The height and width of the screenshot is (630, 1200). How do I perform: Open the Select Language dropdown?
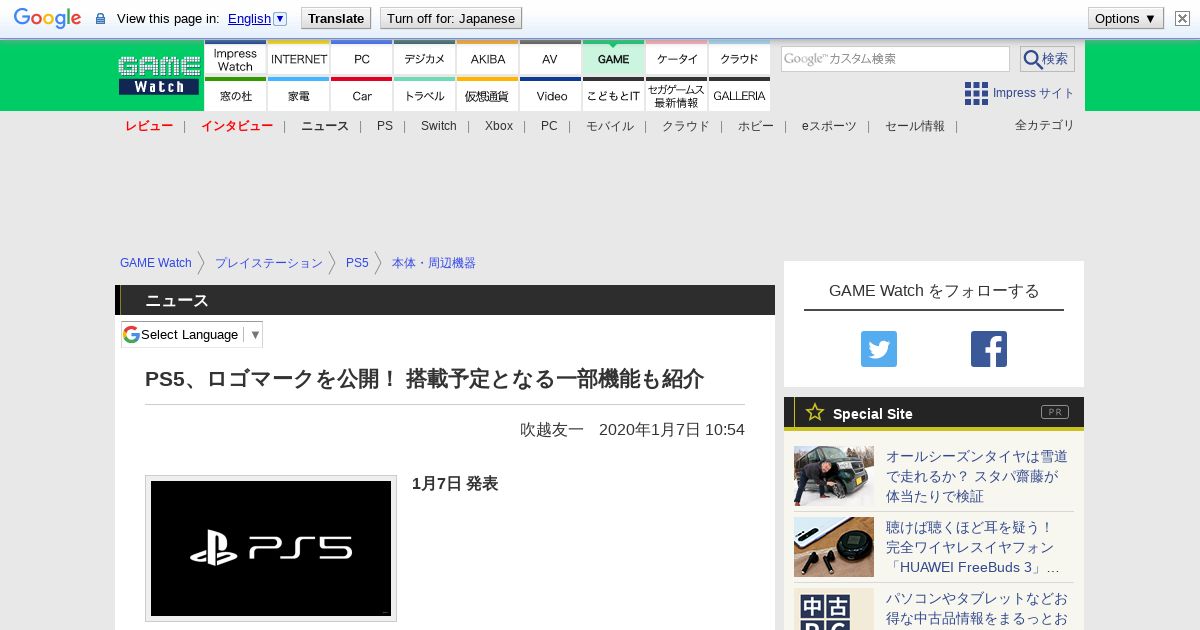(192, 334)
